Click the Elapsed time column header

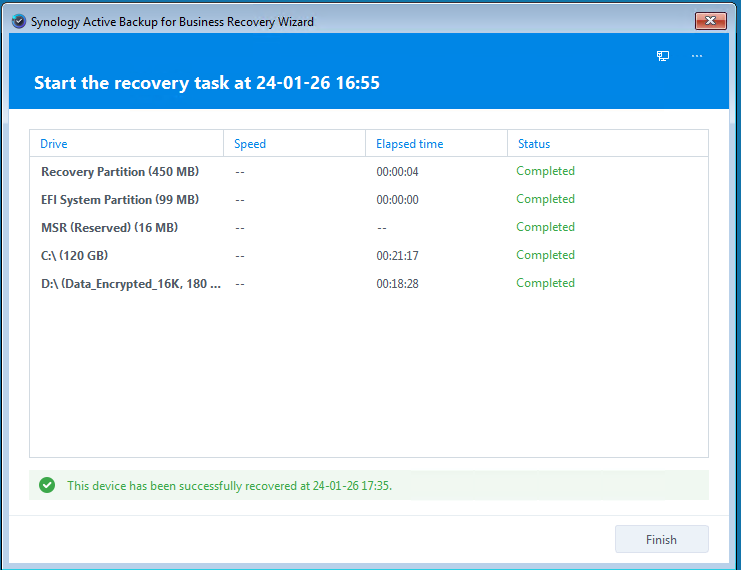(436, 144)
